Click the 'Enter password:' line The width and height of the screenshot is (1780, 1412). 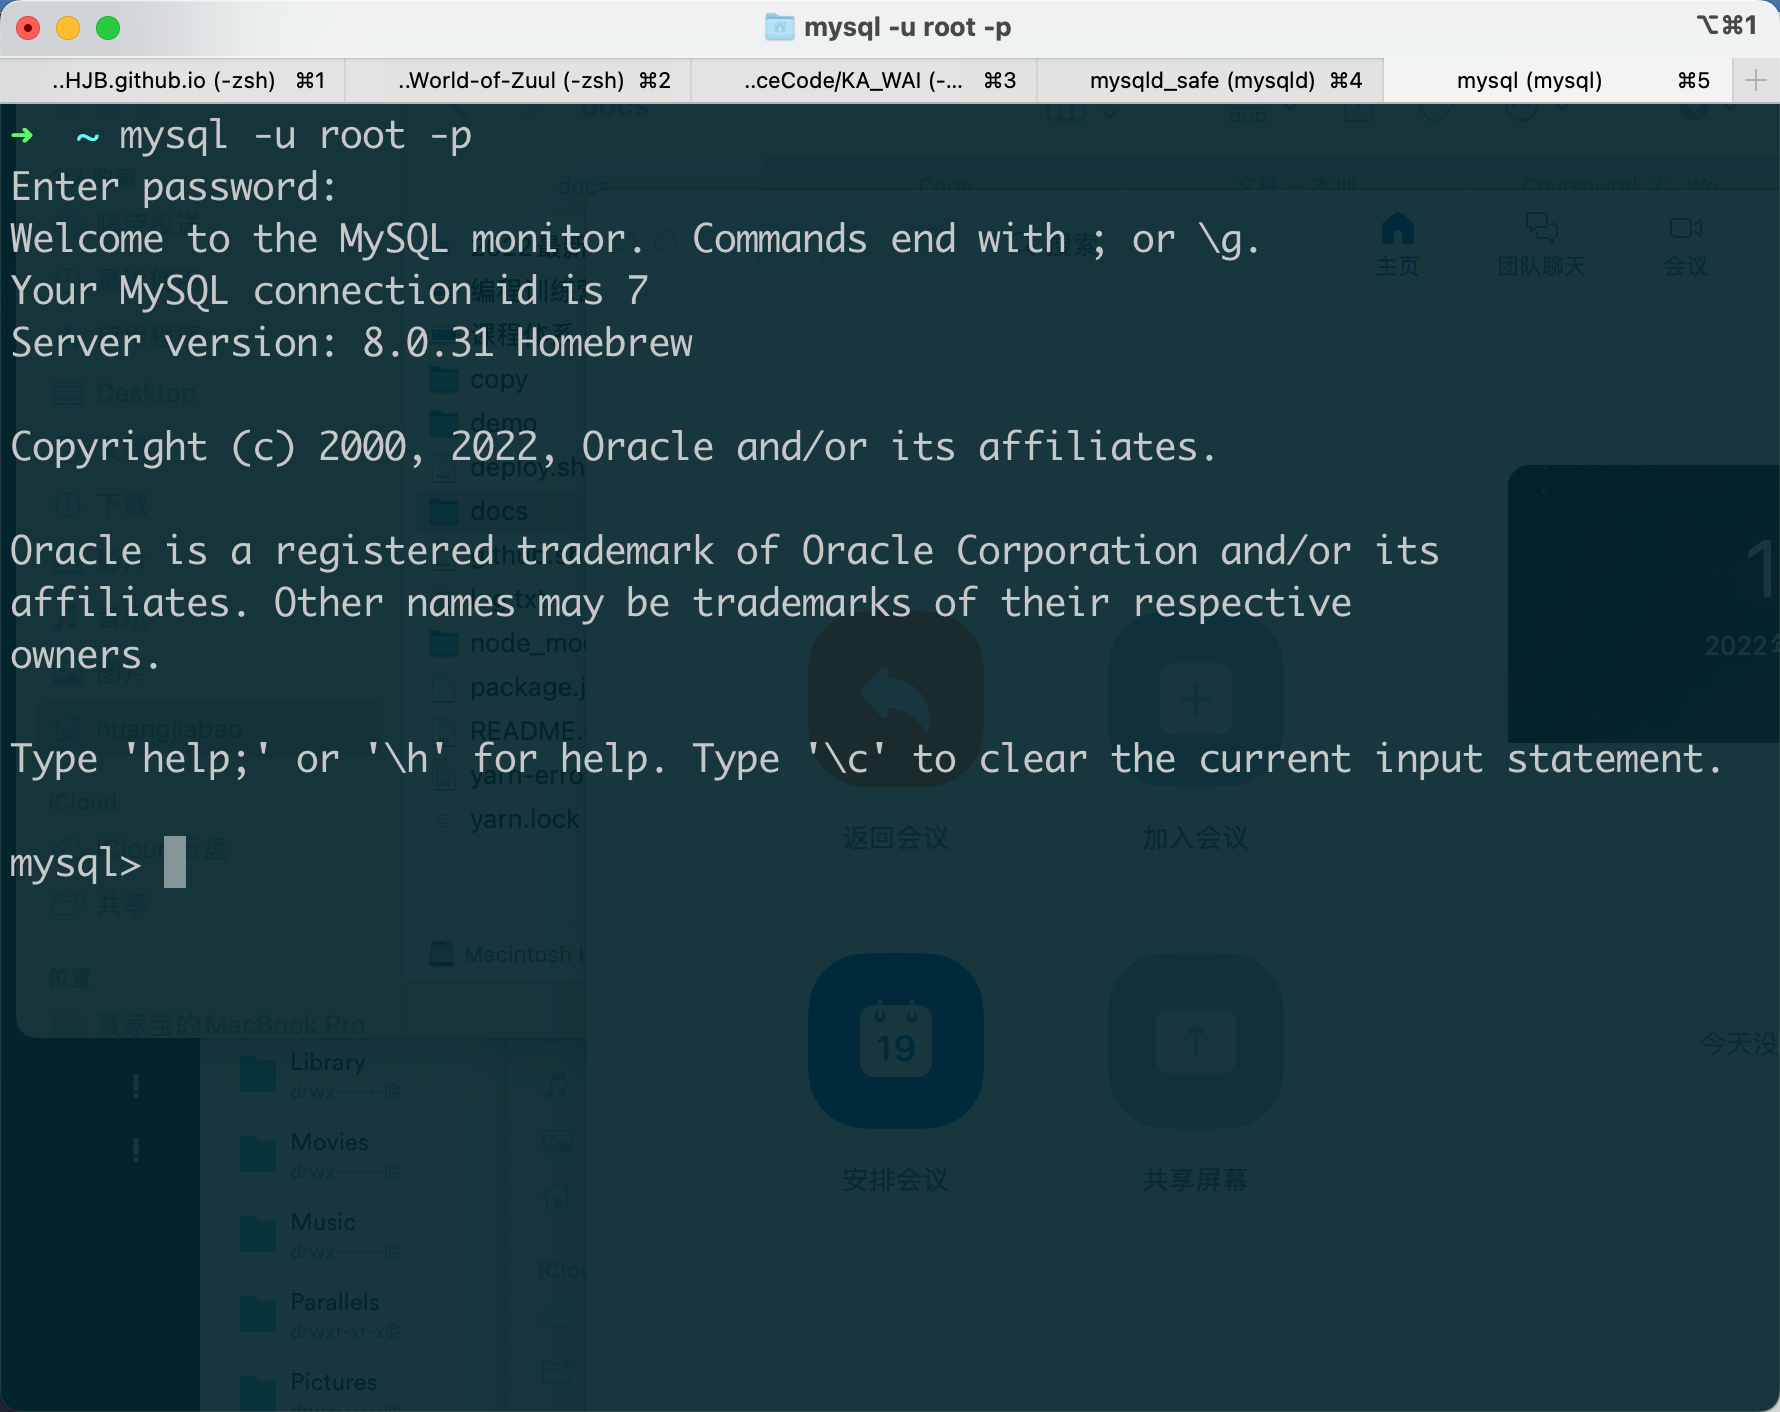[x=174, y=187]
